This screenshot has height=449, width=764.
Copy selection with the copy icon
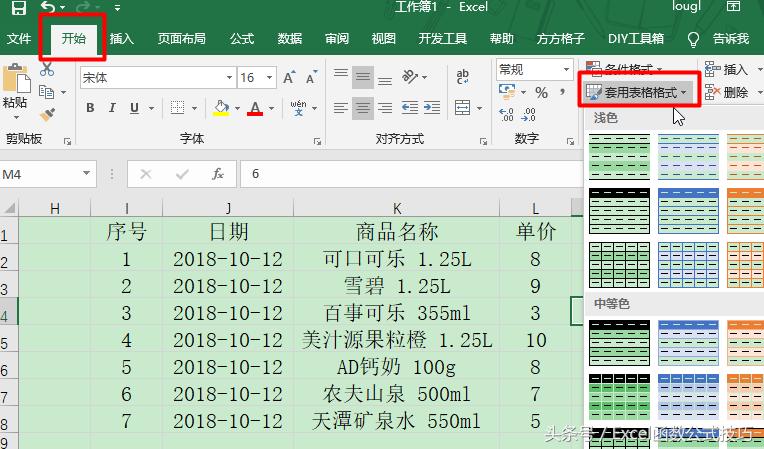[x=47, y=91]
